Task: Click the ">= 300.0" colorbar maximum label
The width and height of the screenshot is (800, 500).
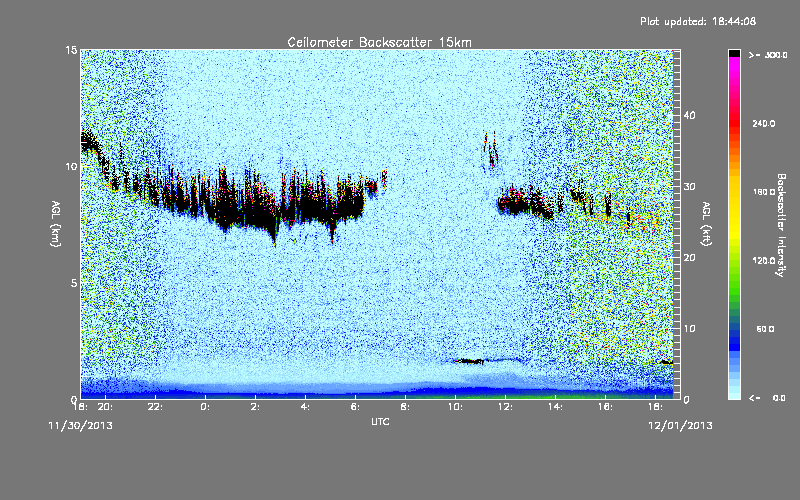Action: pos(768,55)
